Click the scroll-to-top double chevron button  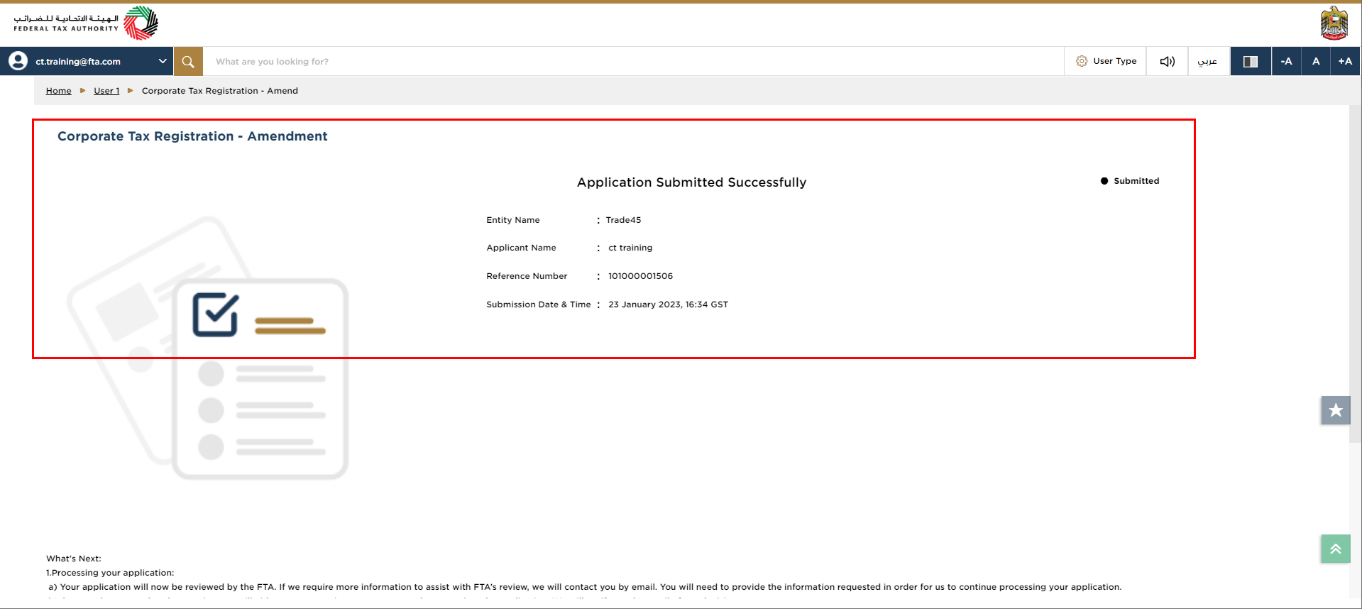[x=1335, y=549]
